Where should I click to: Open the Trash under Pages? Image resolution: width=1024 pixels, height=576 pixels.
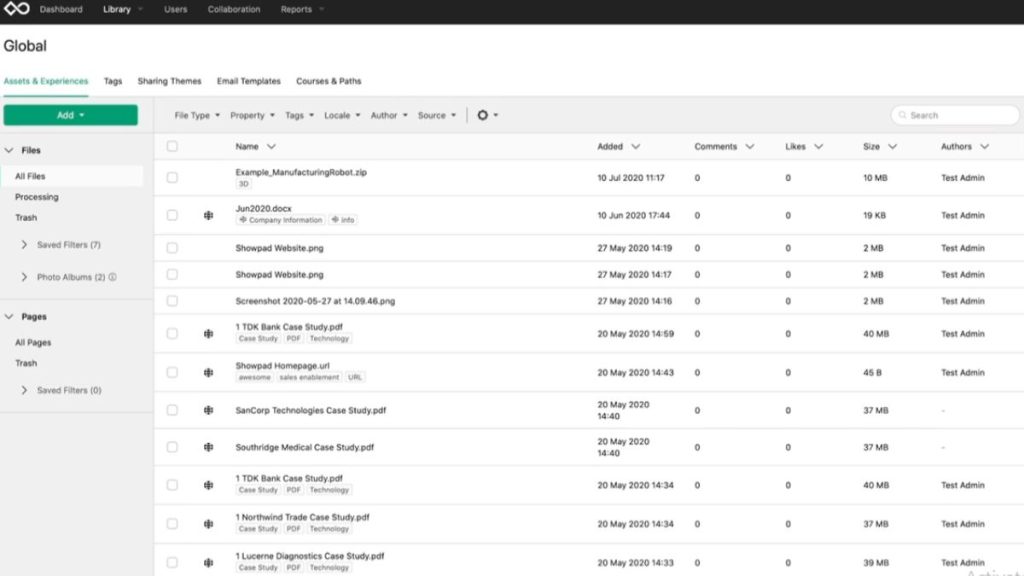(26, 363)
